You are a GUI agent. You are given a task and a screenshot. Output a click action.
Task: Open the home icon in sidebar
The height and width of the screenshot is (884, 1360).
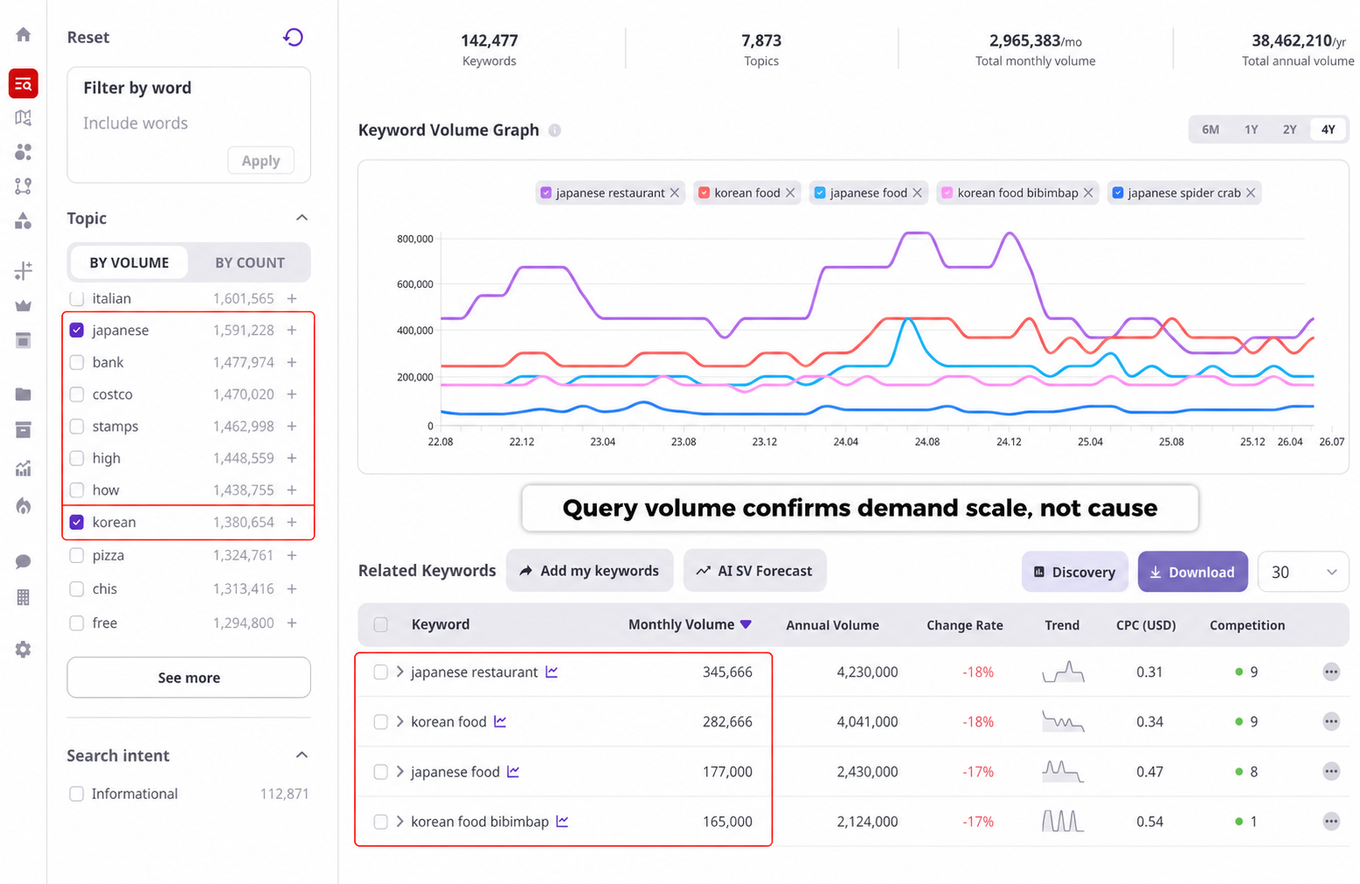[x=23, y=34]
